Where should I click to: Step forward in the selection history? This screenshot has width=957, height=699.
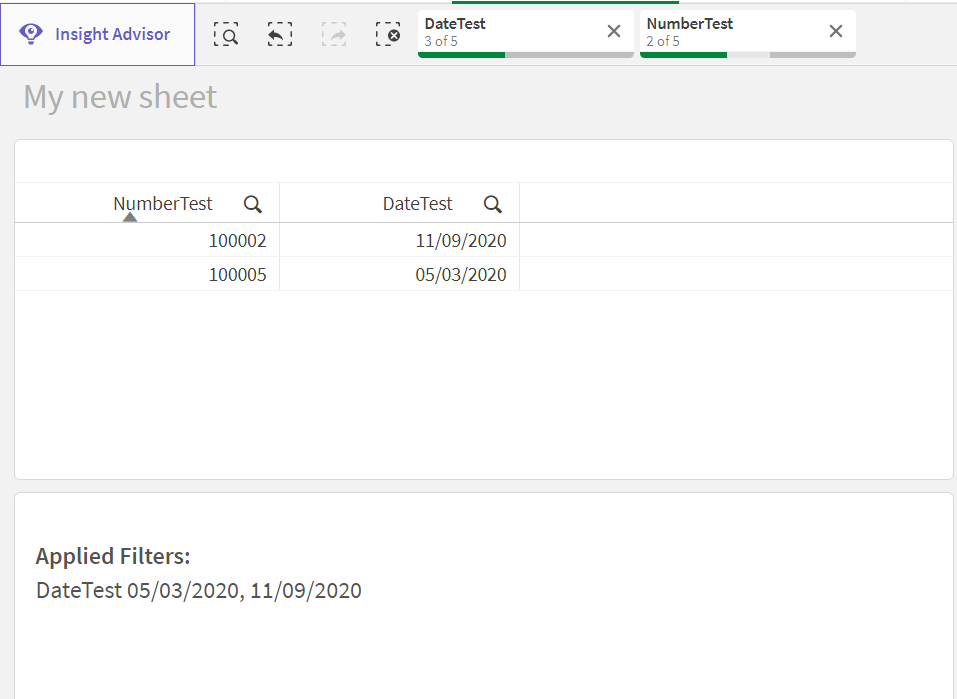tap(334, 33)
